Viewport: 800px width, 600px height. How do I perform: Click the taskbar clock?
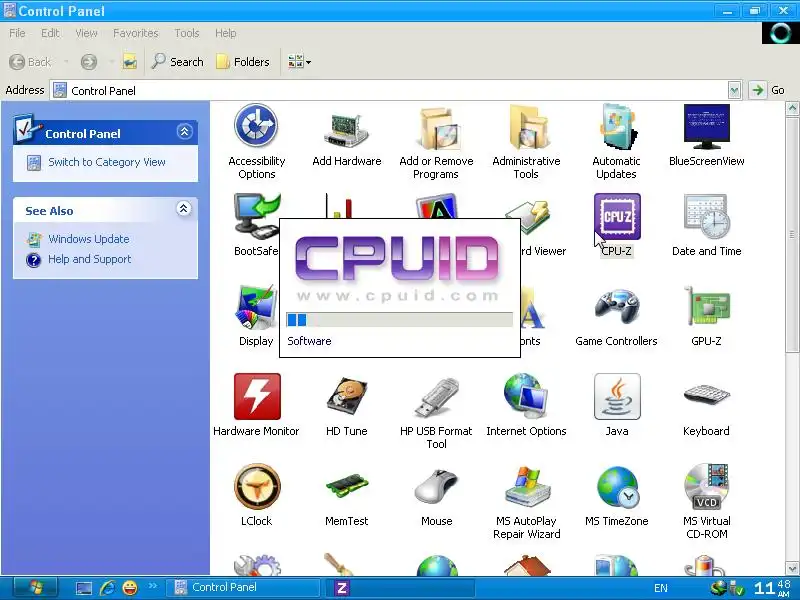(772, 588)
